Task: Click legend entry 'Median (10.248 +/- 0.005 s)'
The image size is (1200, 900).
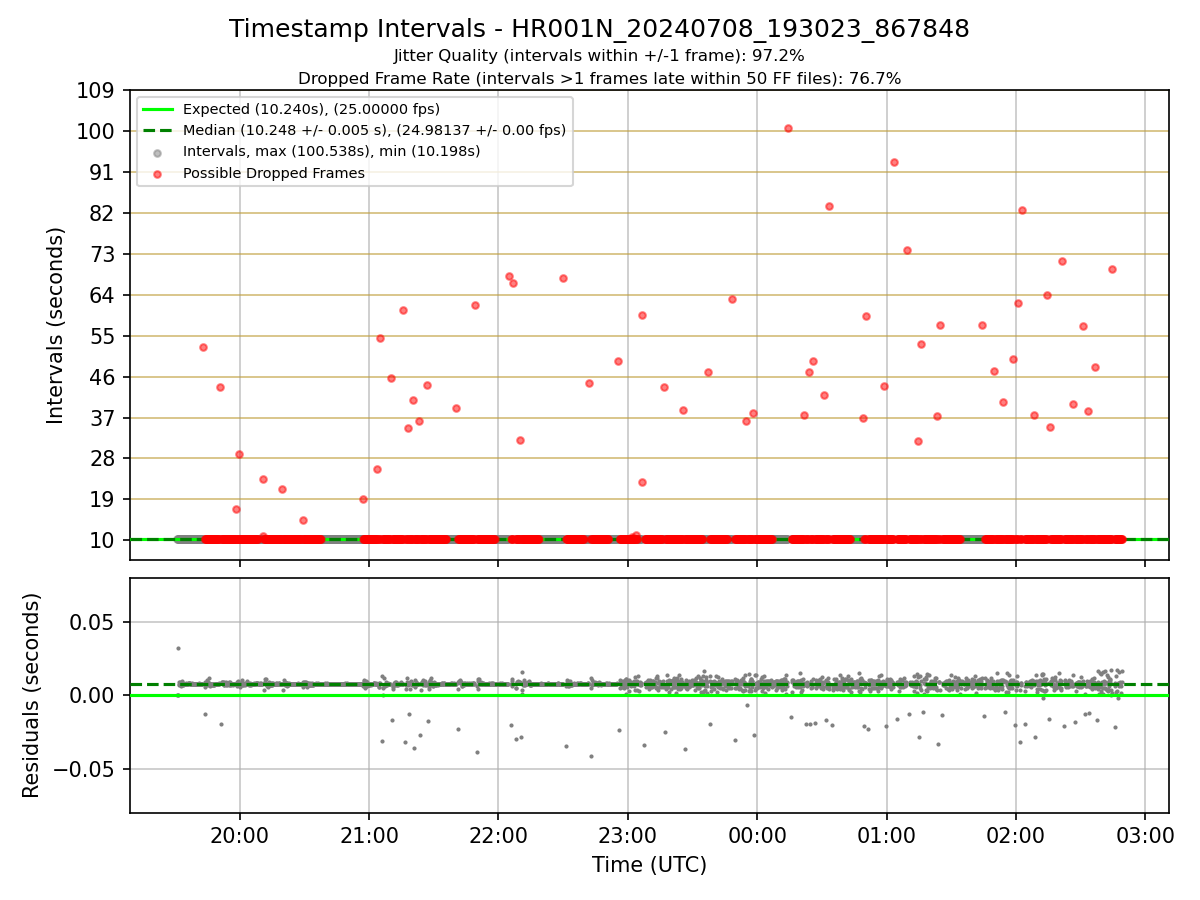Action: (374, 130)
